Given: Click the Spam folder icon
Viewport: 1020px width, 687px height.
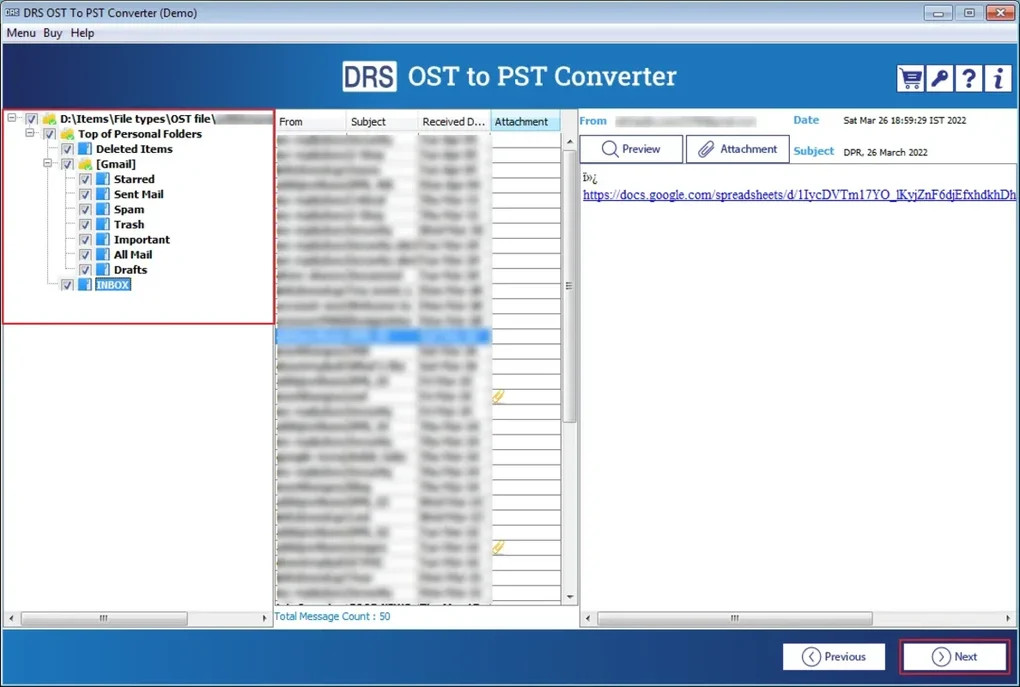Looking at the screenshot, I should coord(103,209).
